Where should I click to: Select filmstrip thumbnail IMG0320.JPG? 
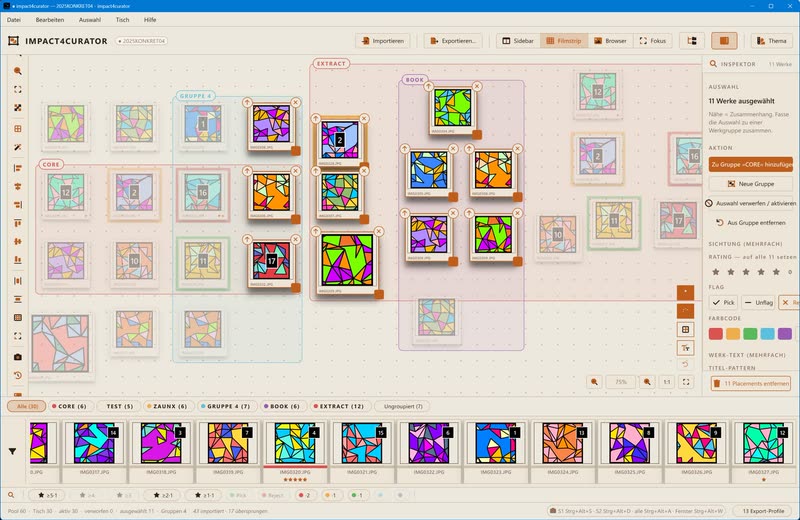coord(295,450)
